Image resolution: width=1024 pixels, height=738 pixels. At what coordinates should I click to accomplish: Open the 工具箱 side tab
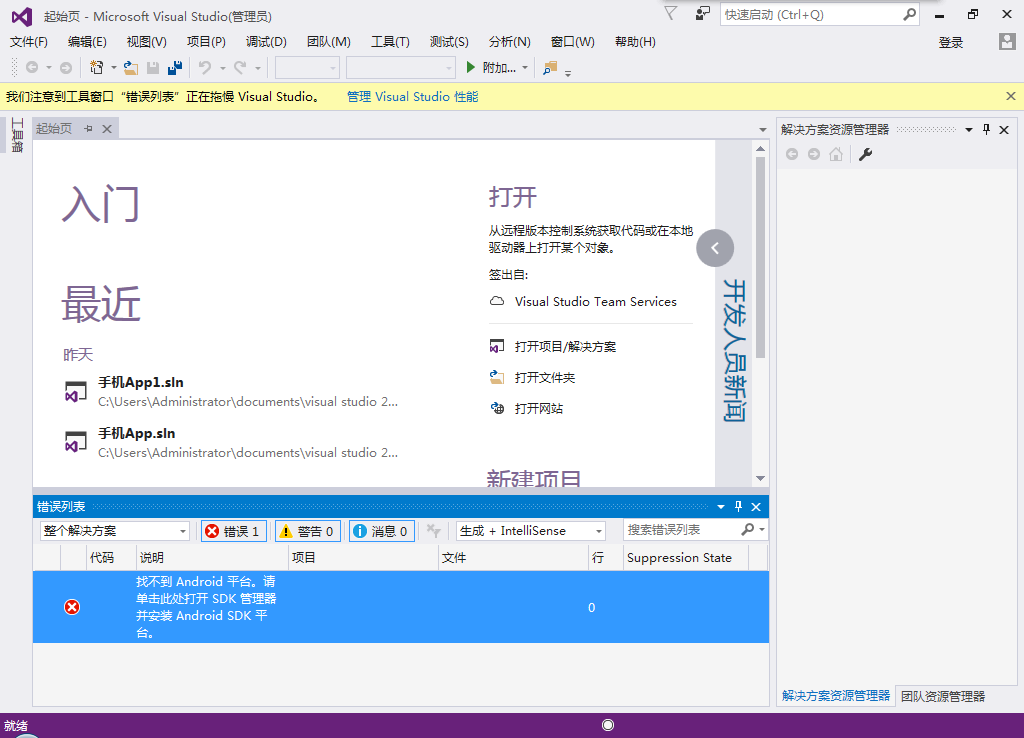(17, 135)
